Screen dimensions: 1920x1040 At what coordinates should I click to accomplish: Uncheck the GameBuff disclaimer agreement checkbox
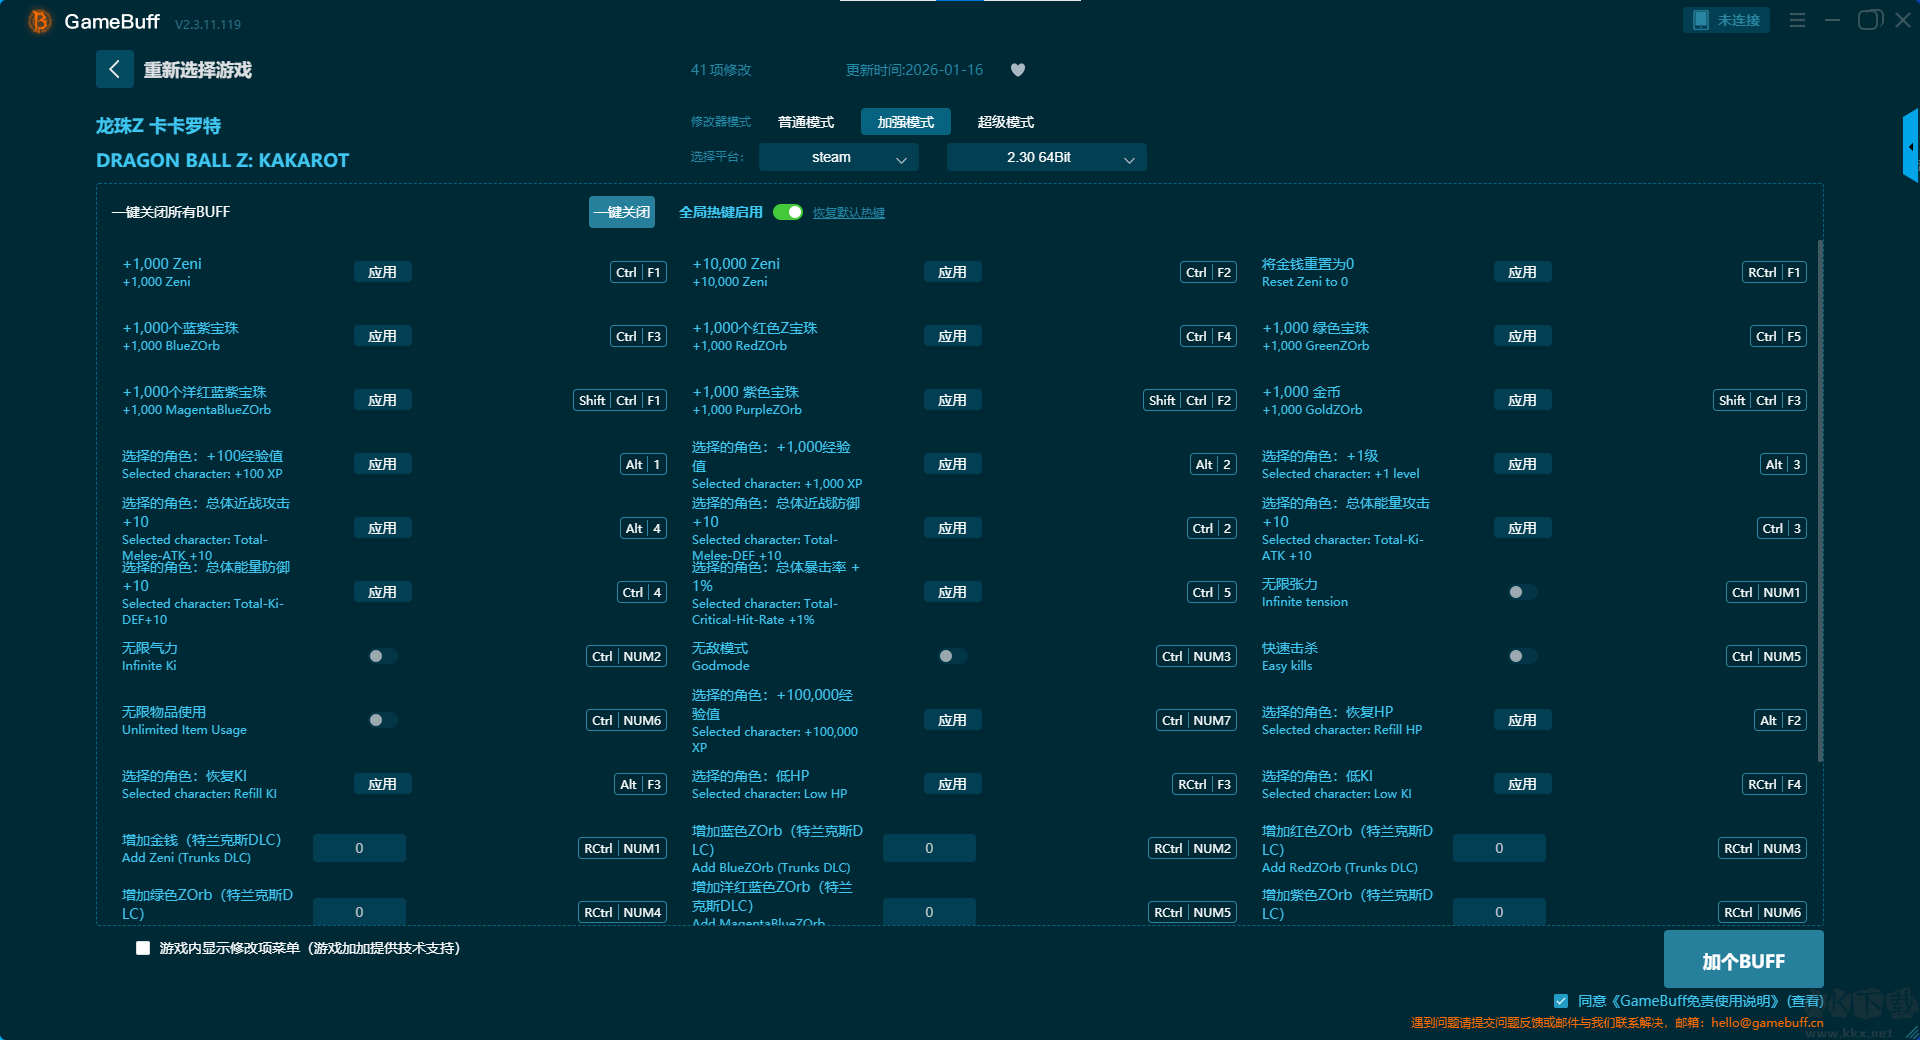pyautogui.click(x=1561, y=1001)
